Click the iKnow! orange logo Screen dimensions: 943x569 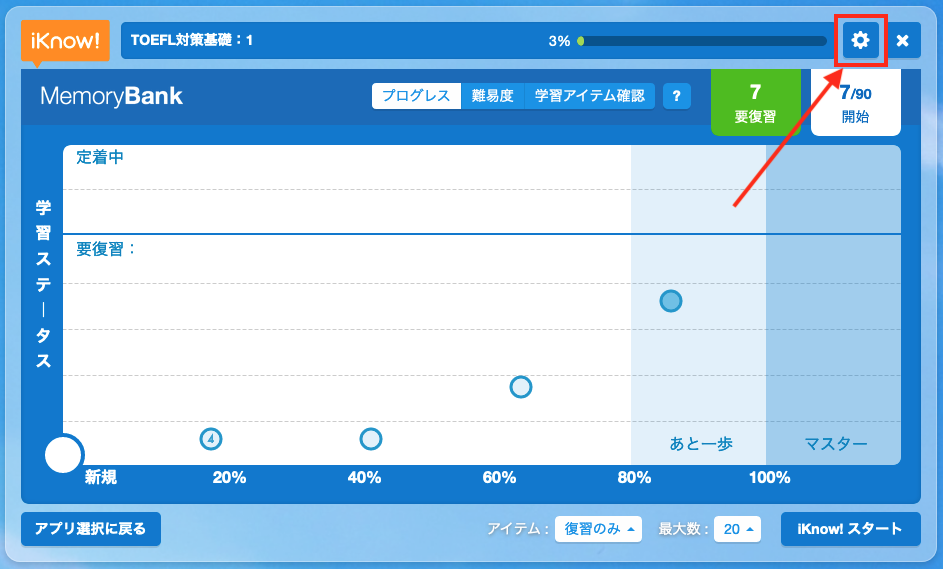coord(65,41)
